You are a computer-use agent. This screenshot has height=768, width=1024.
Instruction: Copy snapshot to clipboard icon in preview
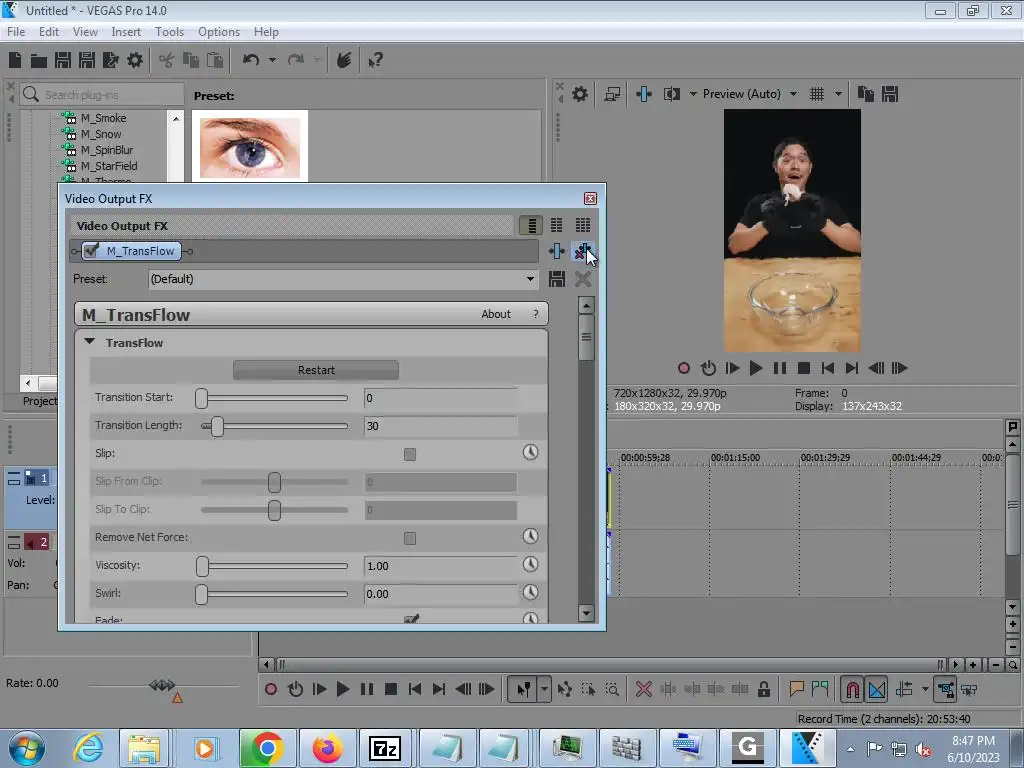865,95
